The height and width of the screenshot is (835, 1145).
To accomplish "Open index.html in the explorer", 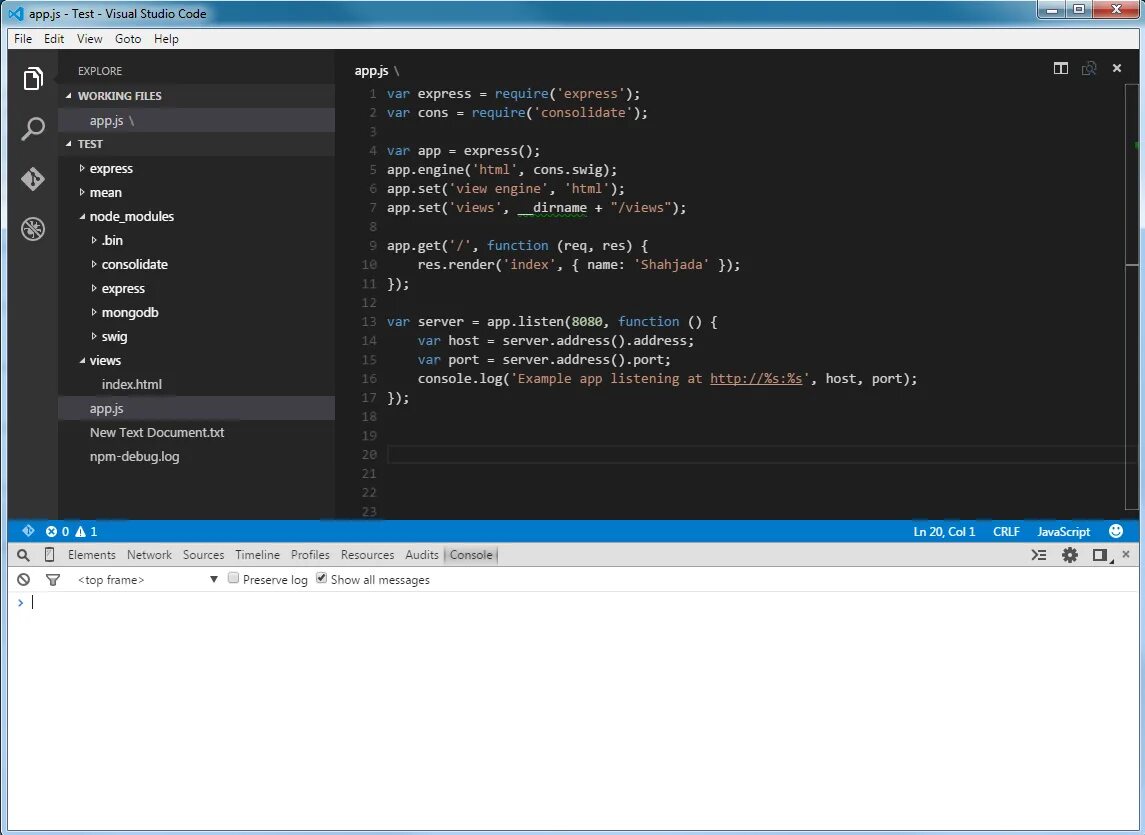I will (x=131, y=384).
